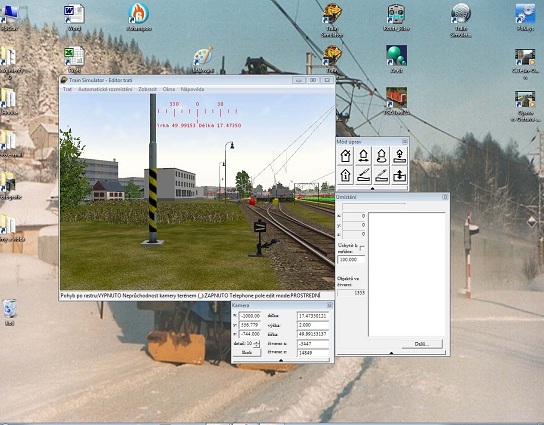Open the Okna menu

tap(169, 89)
